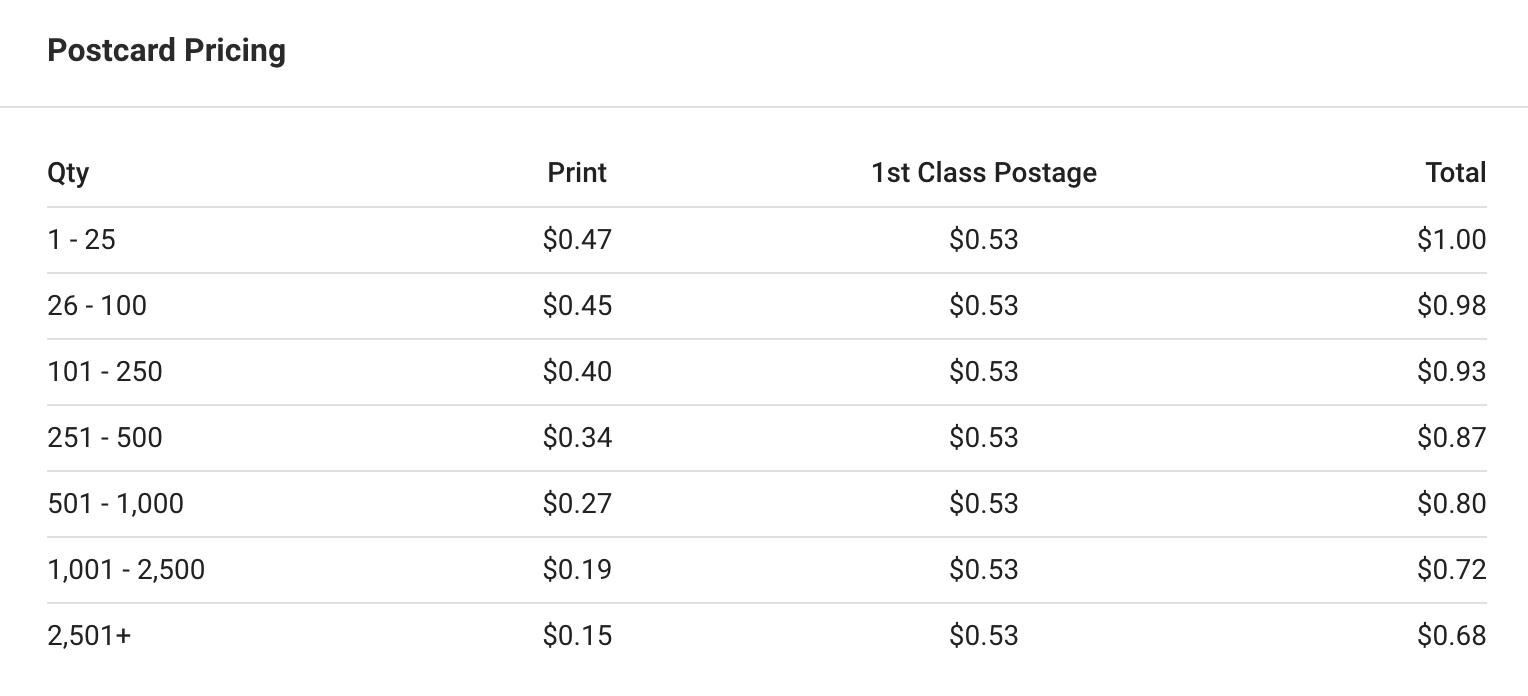
Task: Select the $1.00 total price
Action: click(x=1452, y=240)
